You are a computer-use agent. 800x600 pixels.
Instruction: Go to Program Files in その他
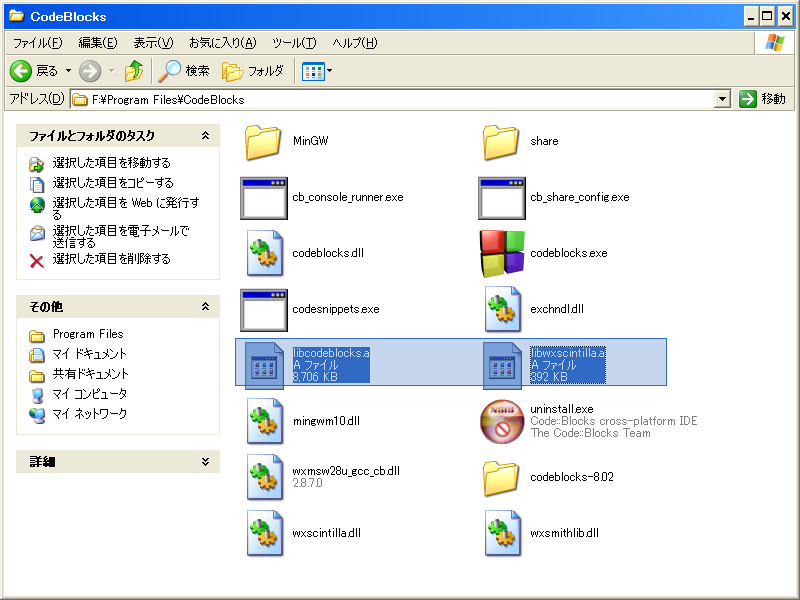point(88,334)
